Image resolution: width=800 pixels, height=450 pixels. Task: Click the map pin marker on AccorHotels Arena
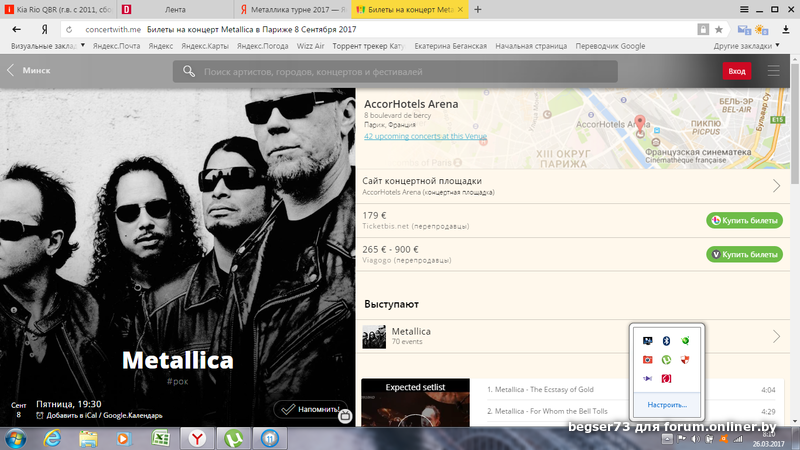[x=640, y=124]
